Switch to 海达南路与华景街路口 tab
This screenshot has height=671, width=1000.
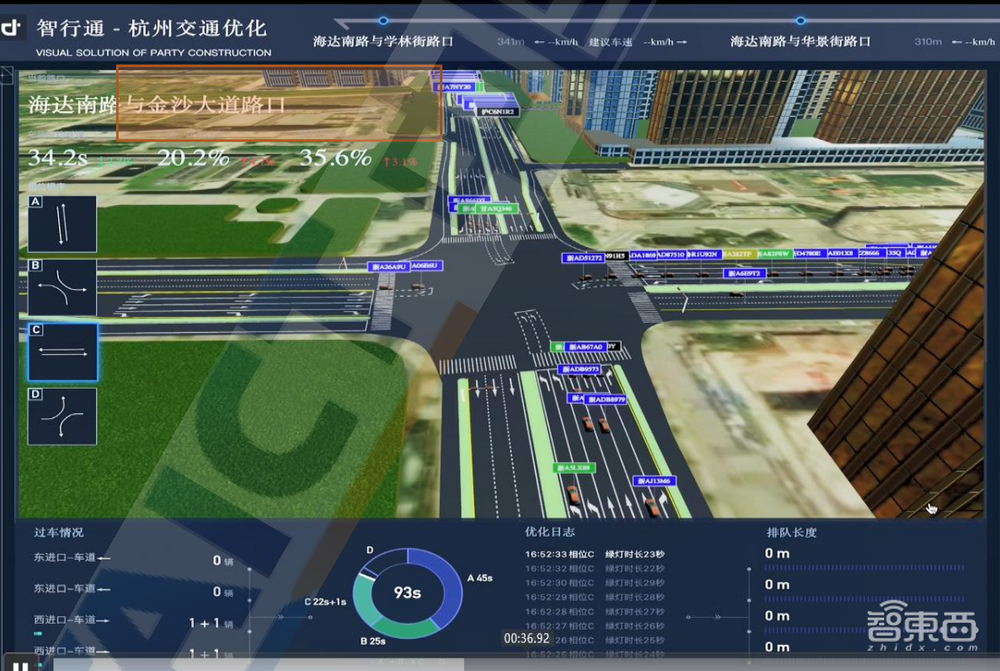coord(799,40)
